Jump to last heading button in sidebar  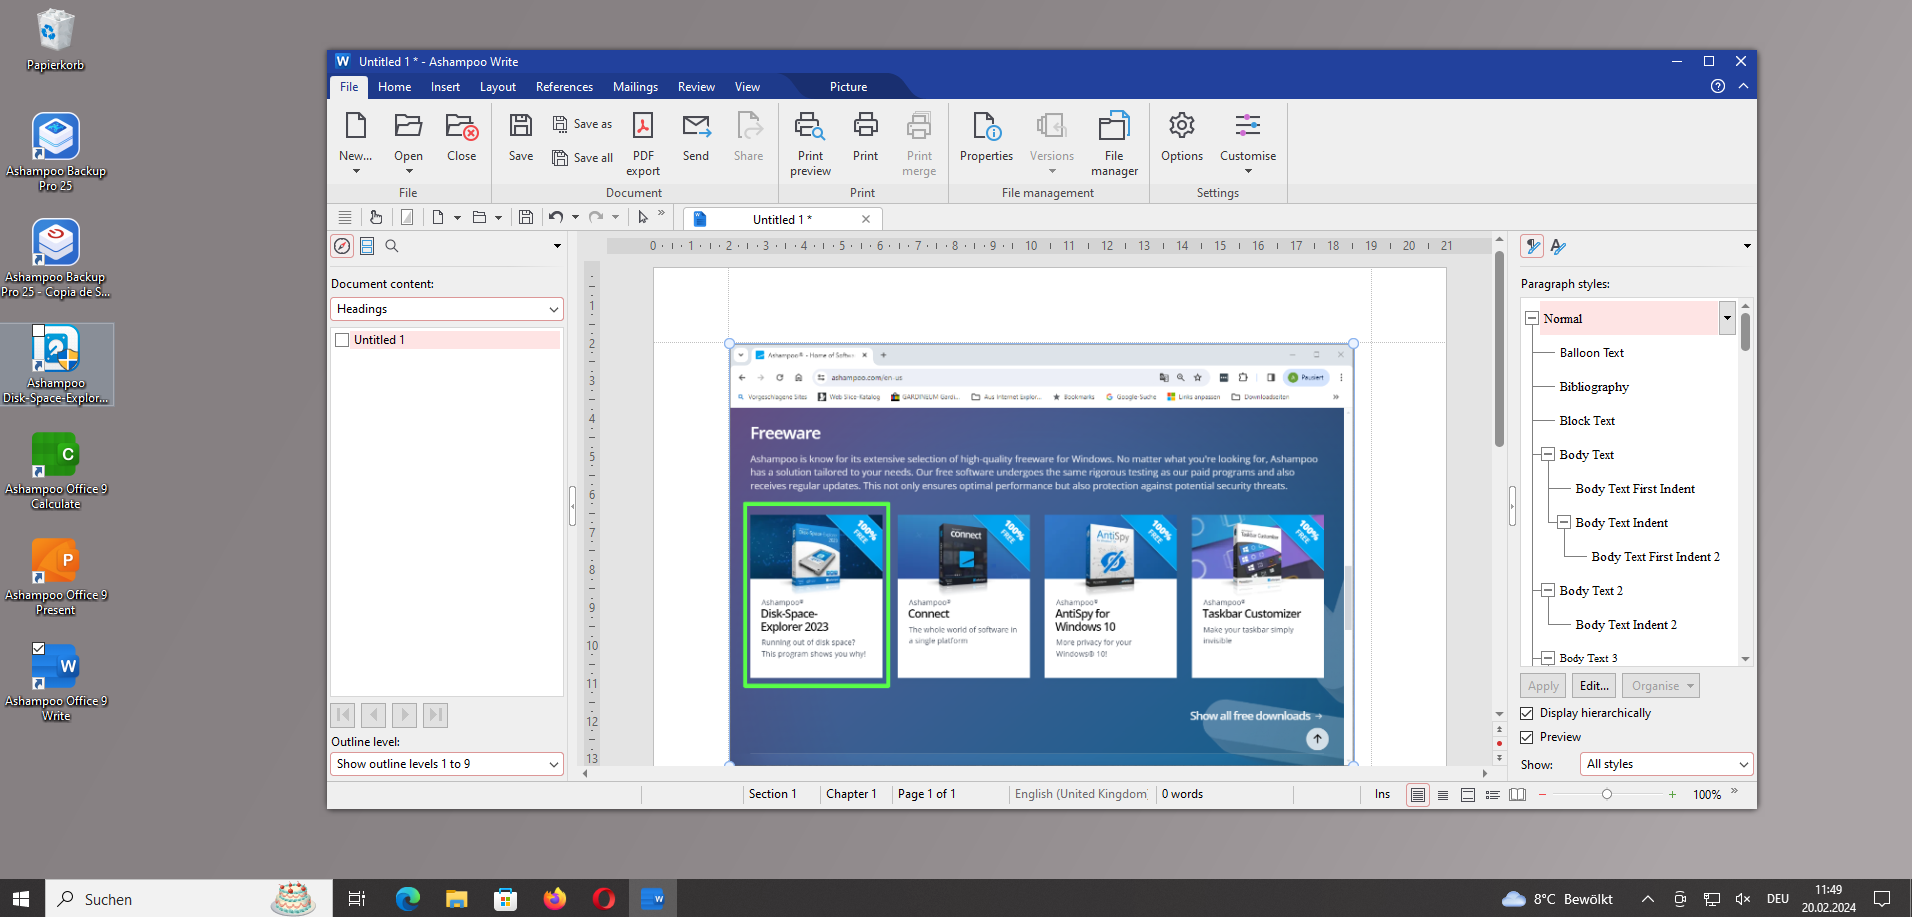point(435,715)
